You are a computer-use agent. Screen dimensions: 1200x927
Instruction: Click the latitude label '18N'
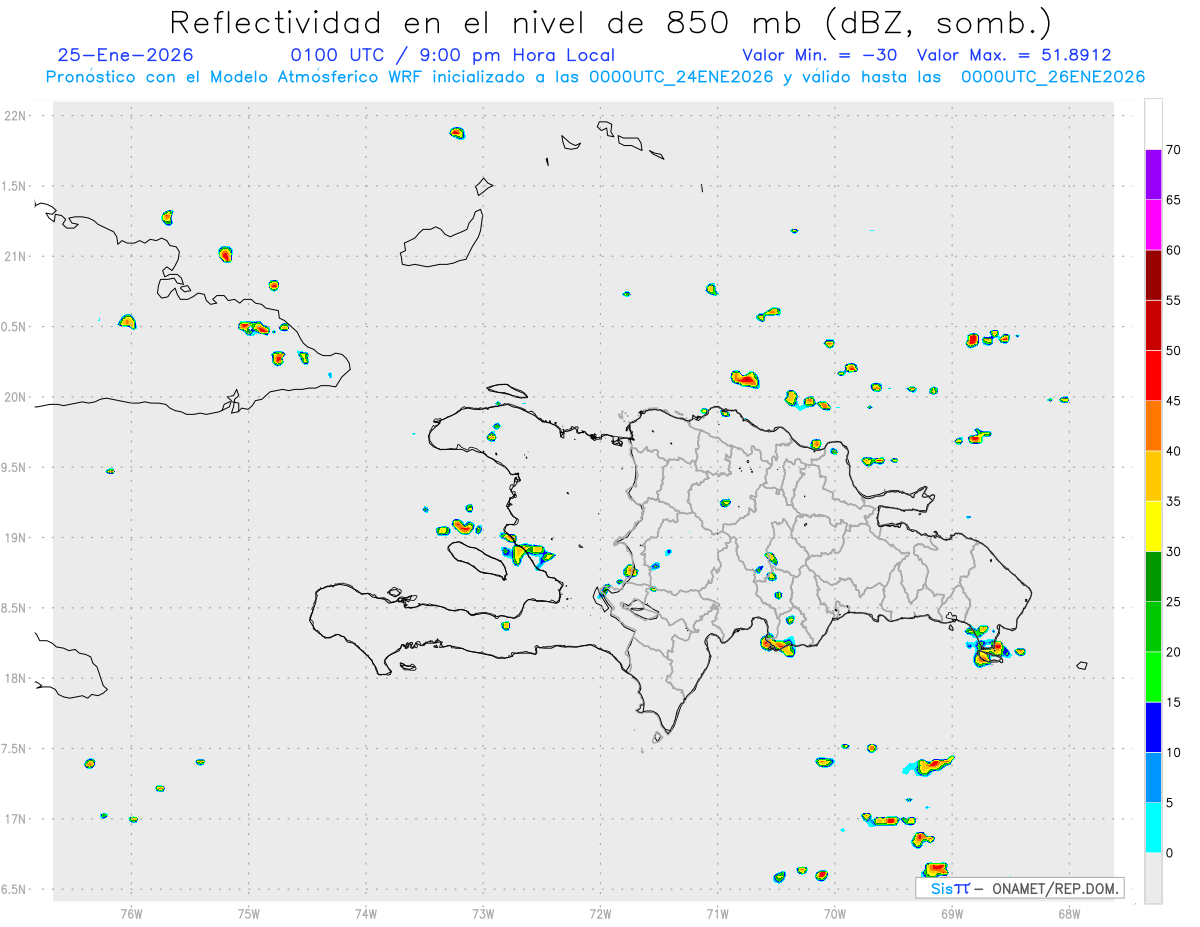16,678
